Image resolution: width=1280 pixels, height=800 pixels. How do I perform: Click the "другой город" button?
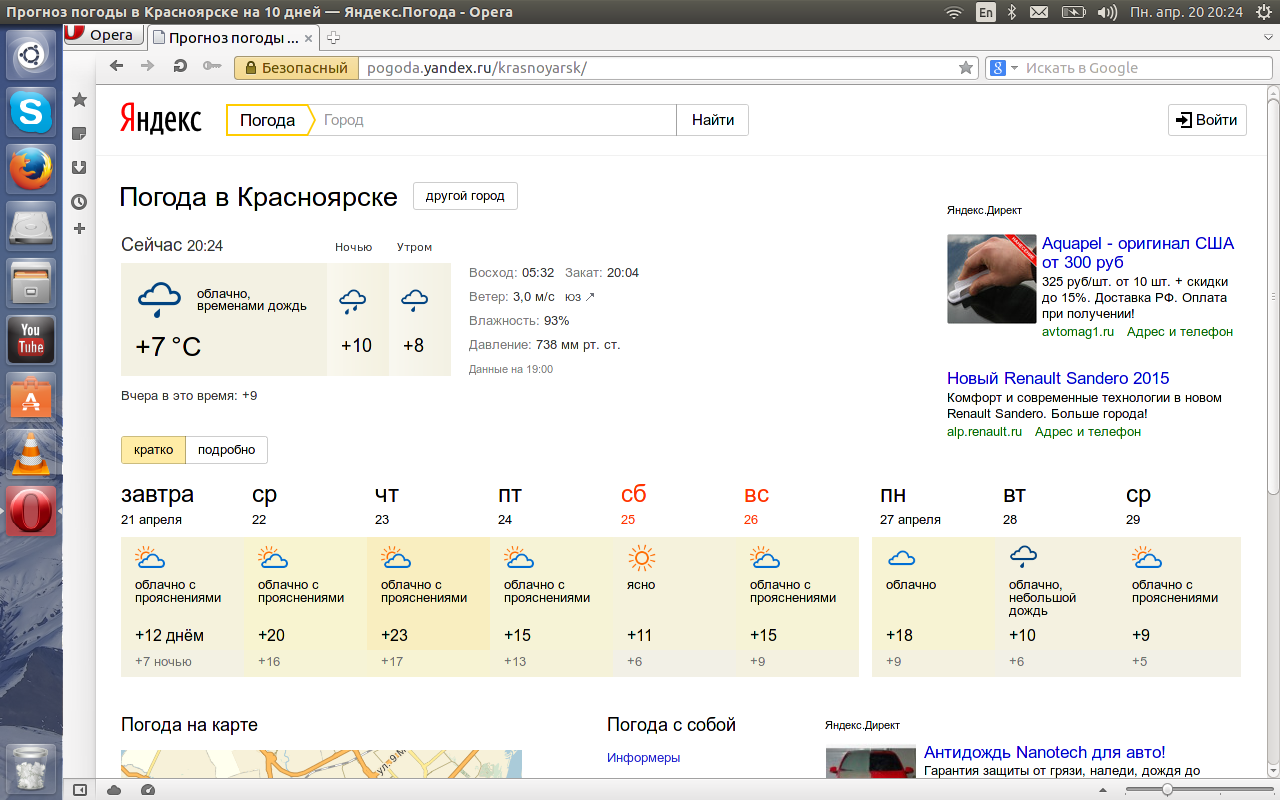(465, 196)
